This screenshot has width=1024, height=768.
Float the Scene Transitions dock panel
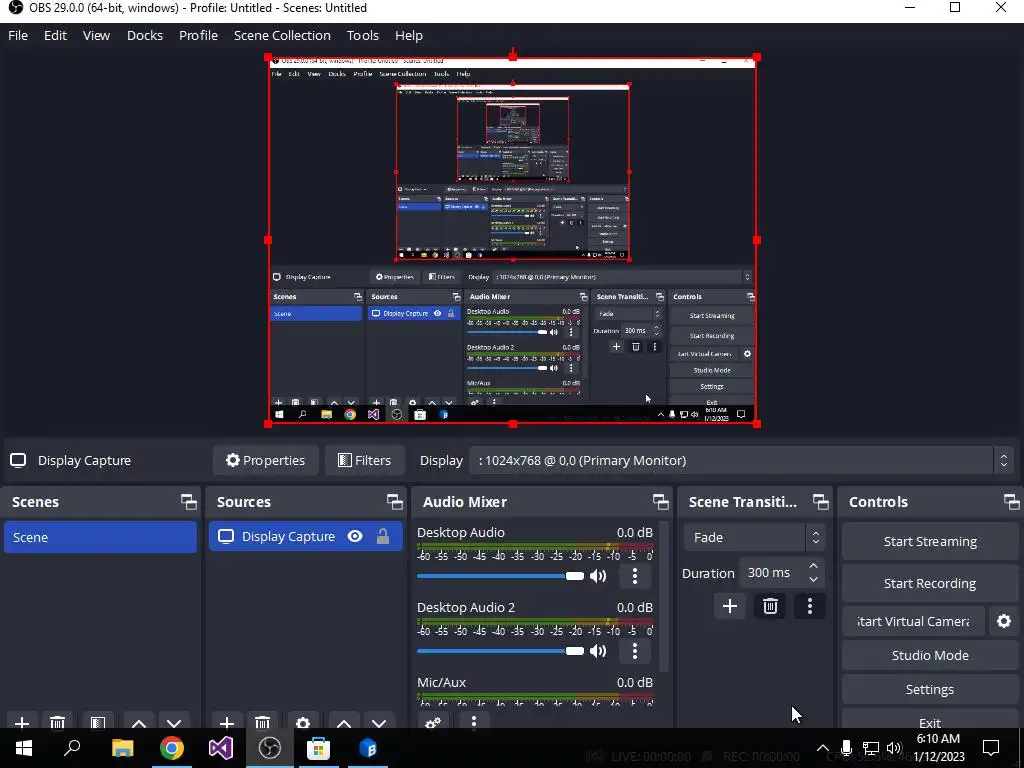[x=820, y=502]
